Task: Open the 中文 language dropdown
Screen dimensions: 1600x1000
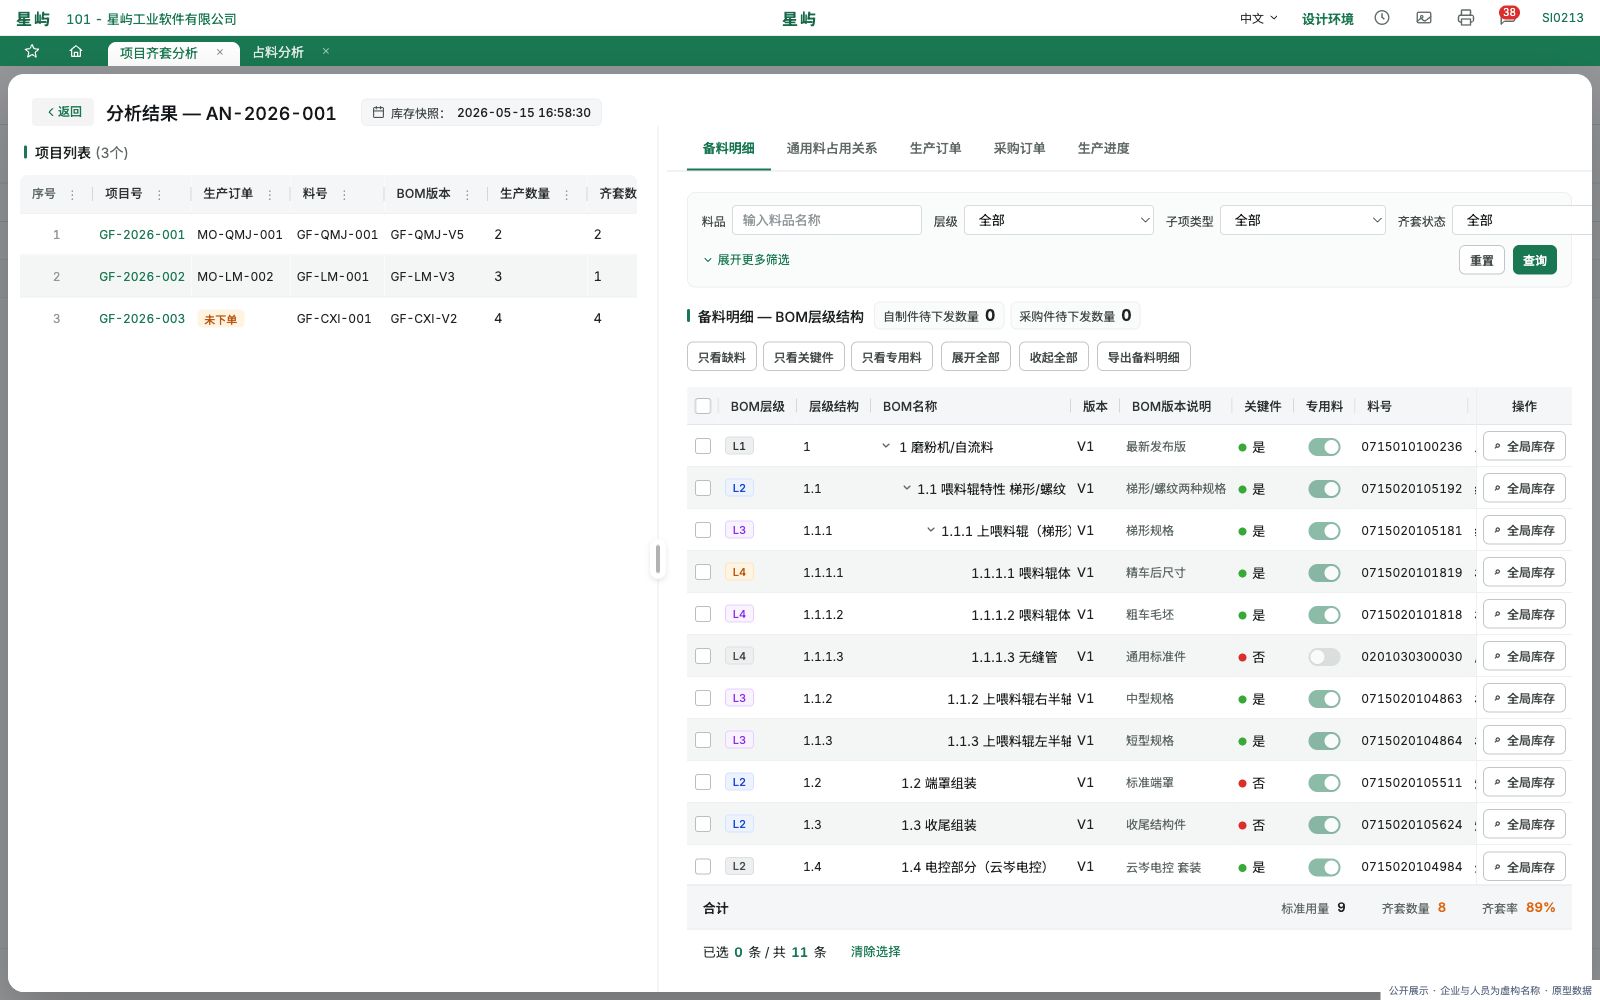Action: (x=1259, y=18)
